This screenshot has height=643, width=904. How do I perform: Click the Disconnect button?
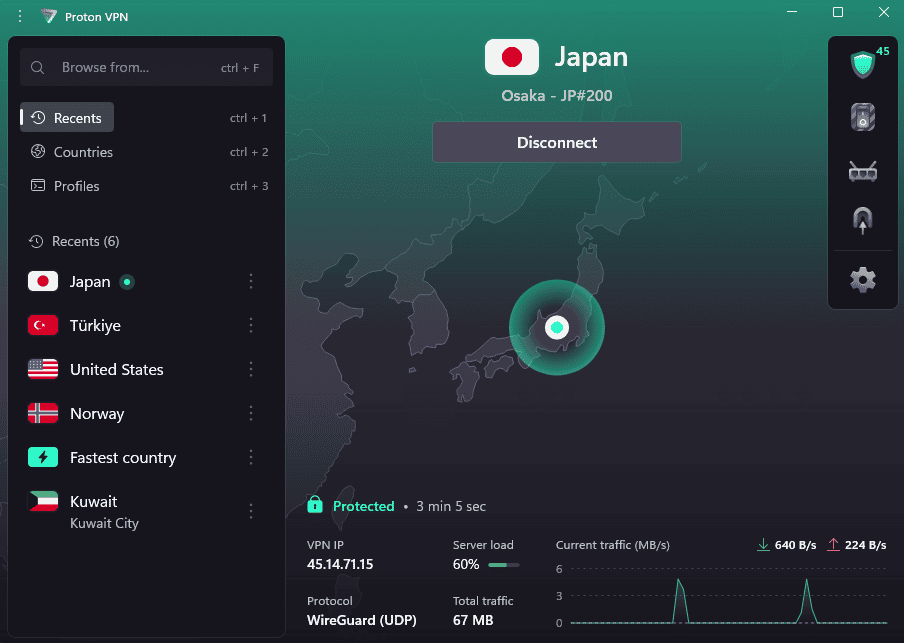556,142
